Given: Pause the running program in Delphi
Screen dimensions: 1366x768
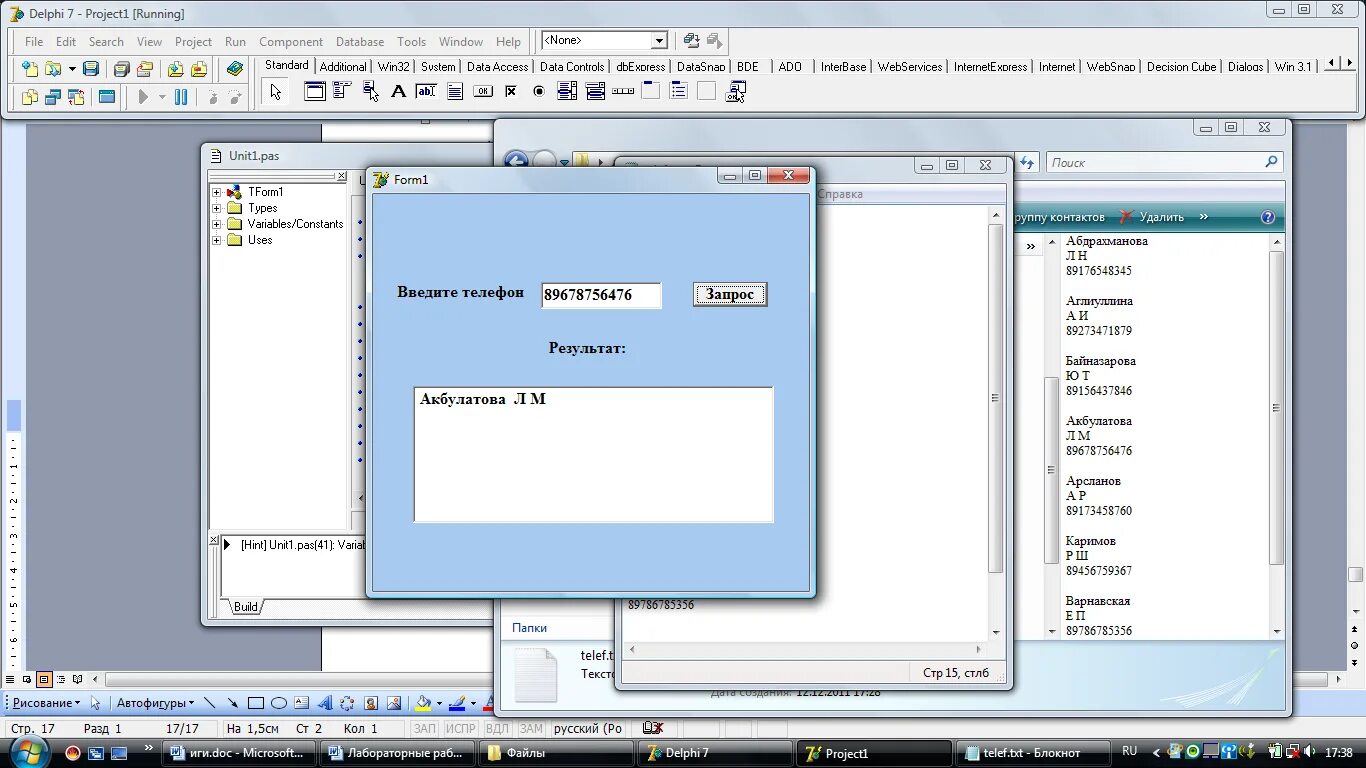Looking at the screenshot, I should click(181, 97).
